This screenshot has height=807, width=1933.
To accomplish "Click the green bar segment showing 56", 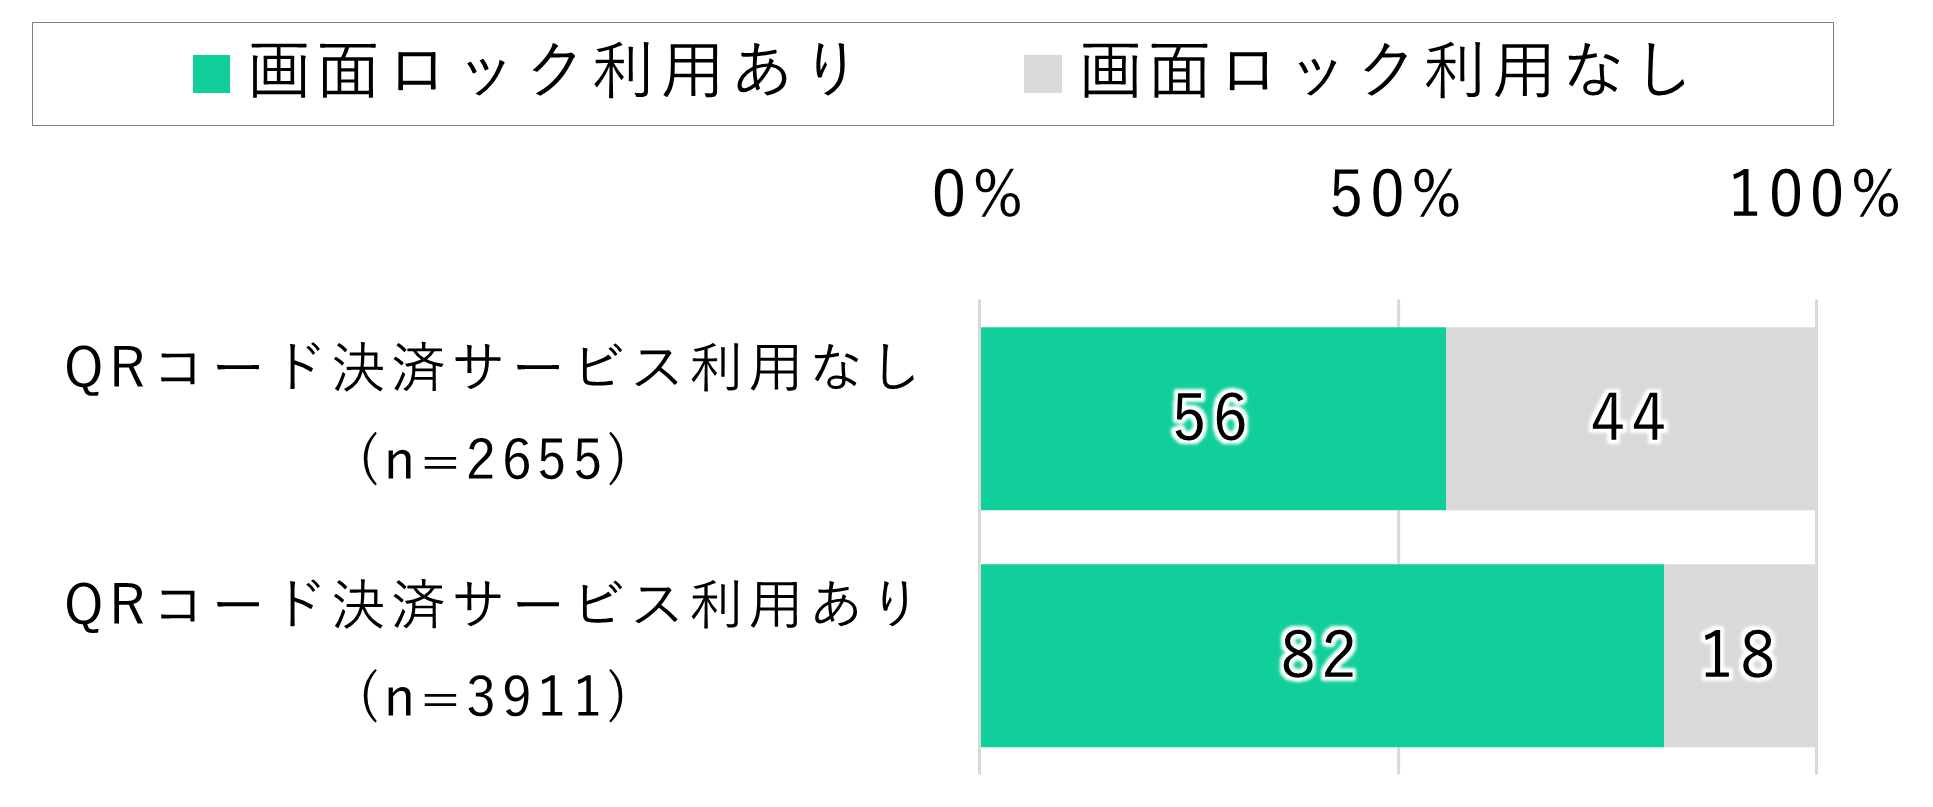I will click(x=1213, y=418).
